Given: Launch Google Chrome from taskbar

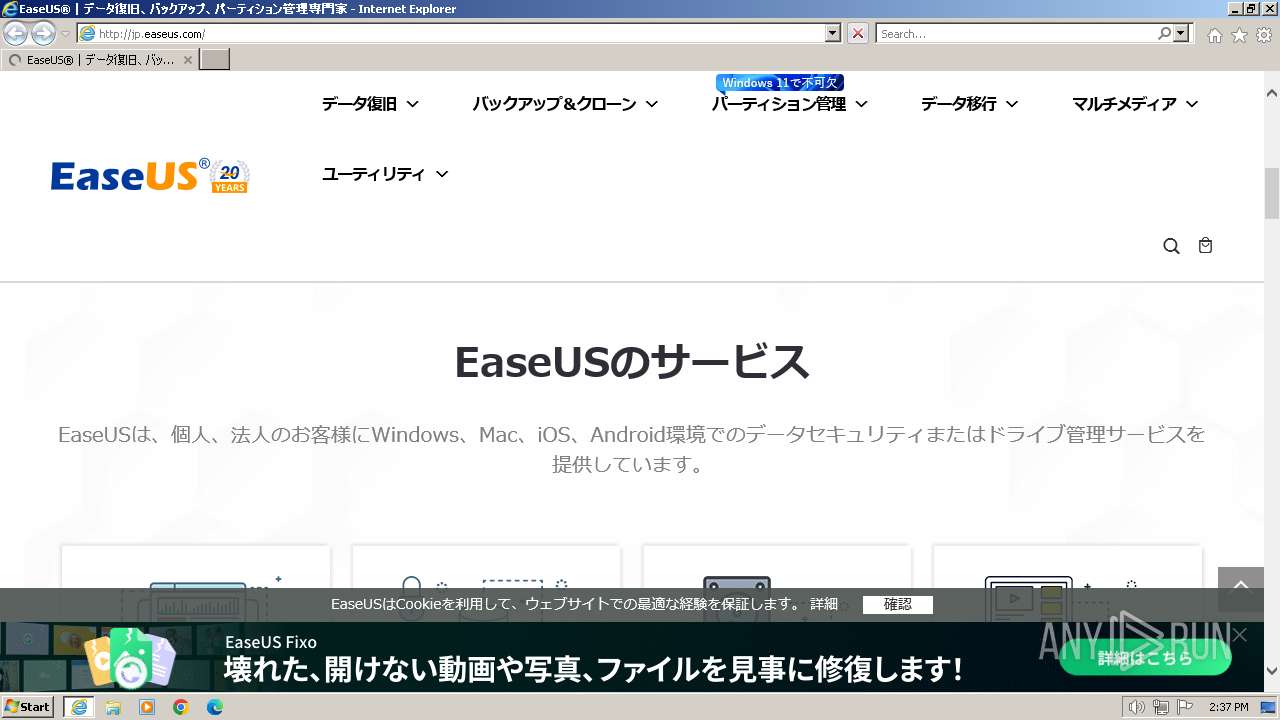Looking at the screenshot, I should (x=181, y=707).
